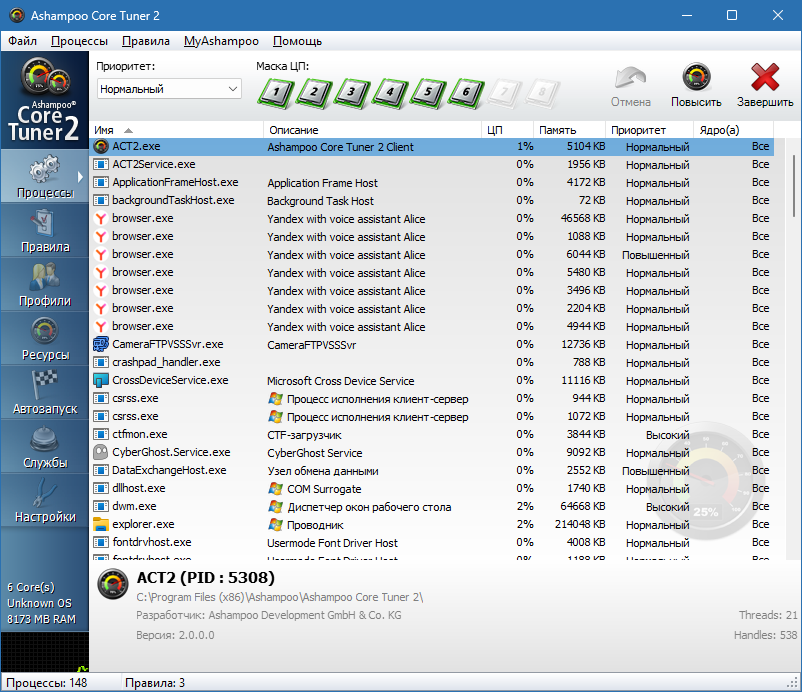Select the backgroundTaskHost.exe row
The height and width of the screenshot is (692, 802).
point(432,200)
